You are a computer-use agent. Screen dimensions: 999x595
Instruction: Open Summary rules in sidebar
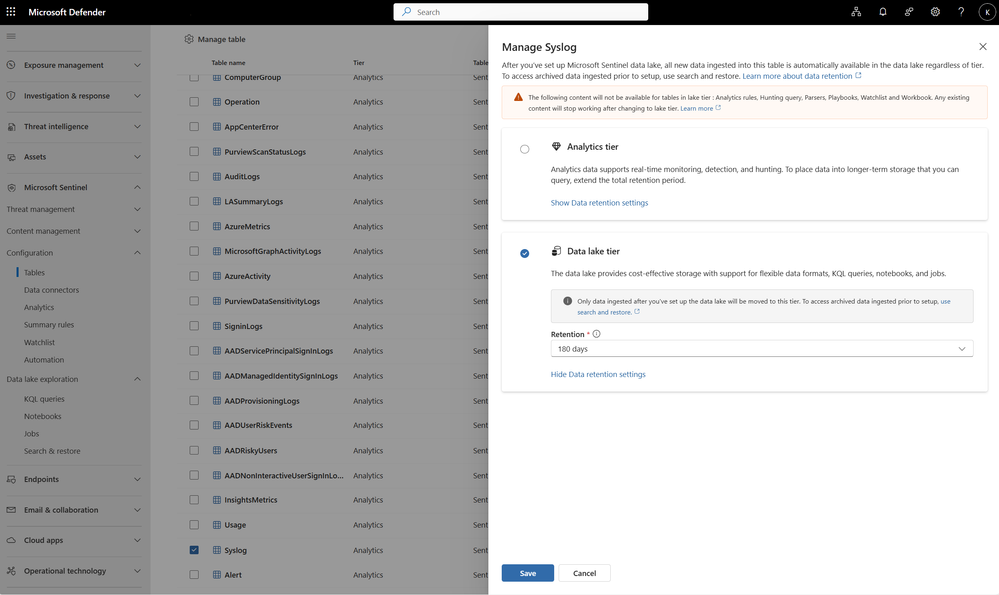(x=49, y=325)
